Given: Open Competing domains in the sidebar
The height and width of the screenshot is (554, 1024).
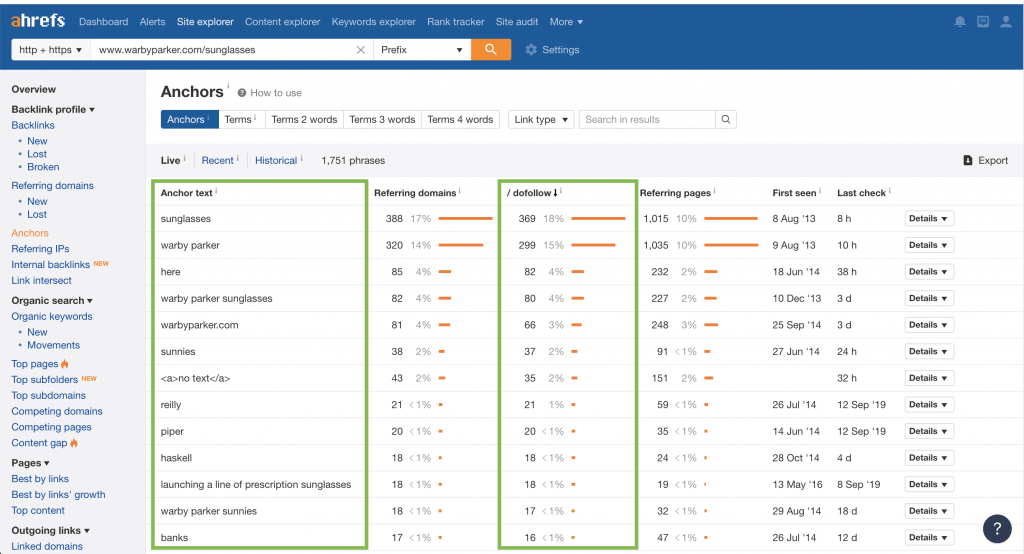Looking at the screenshot, I should 57,411.
